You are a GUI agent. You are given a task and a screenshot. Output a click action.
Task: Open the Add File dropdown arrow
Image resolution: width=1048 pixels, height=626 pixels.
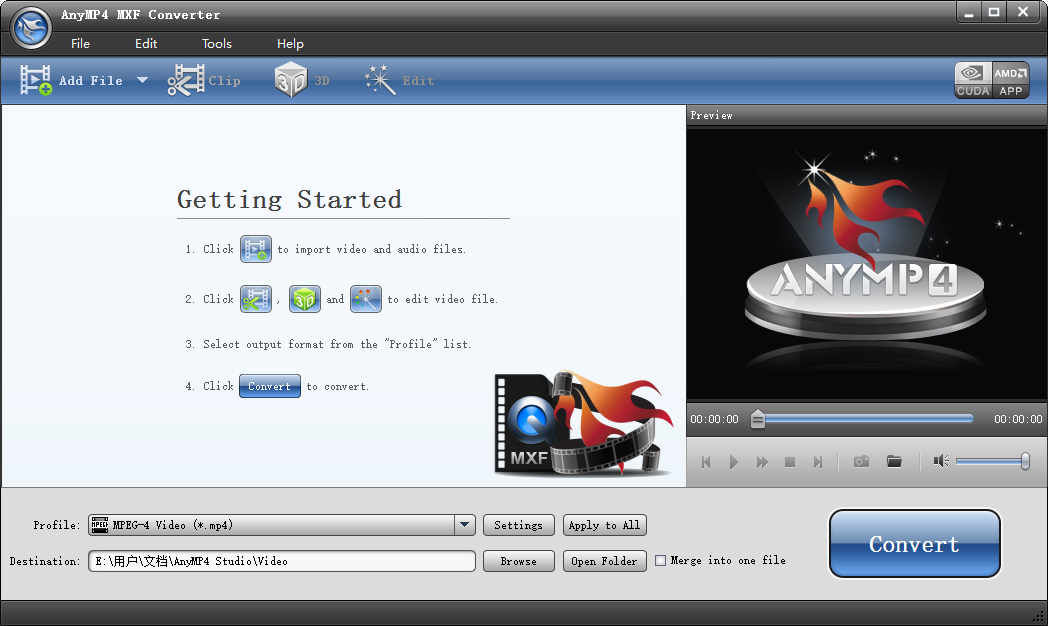142,80
